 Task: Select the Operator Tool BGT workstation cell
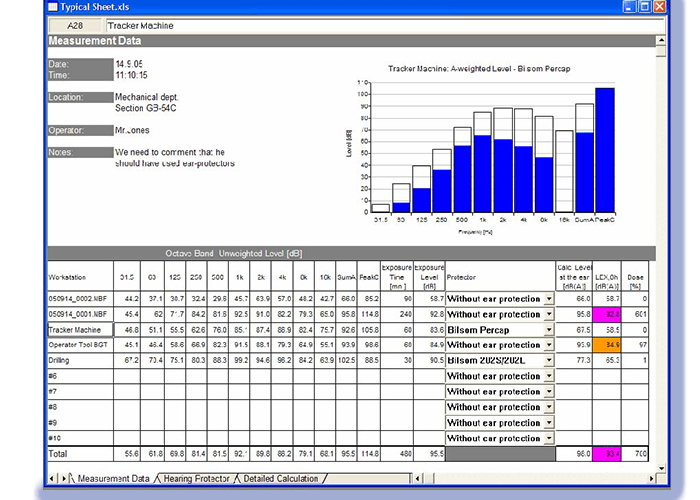coord(80,345)
